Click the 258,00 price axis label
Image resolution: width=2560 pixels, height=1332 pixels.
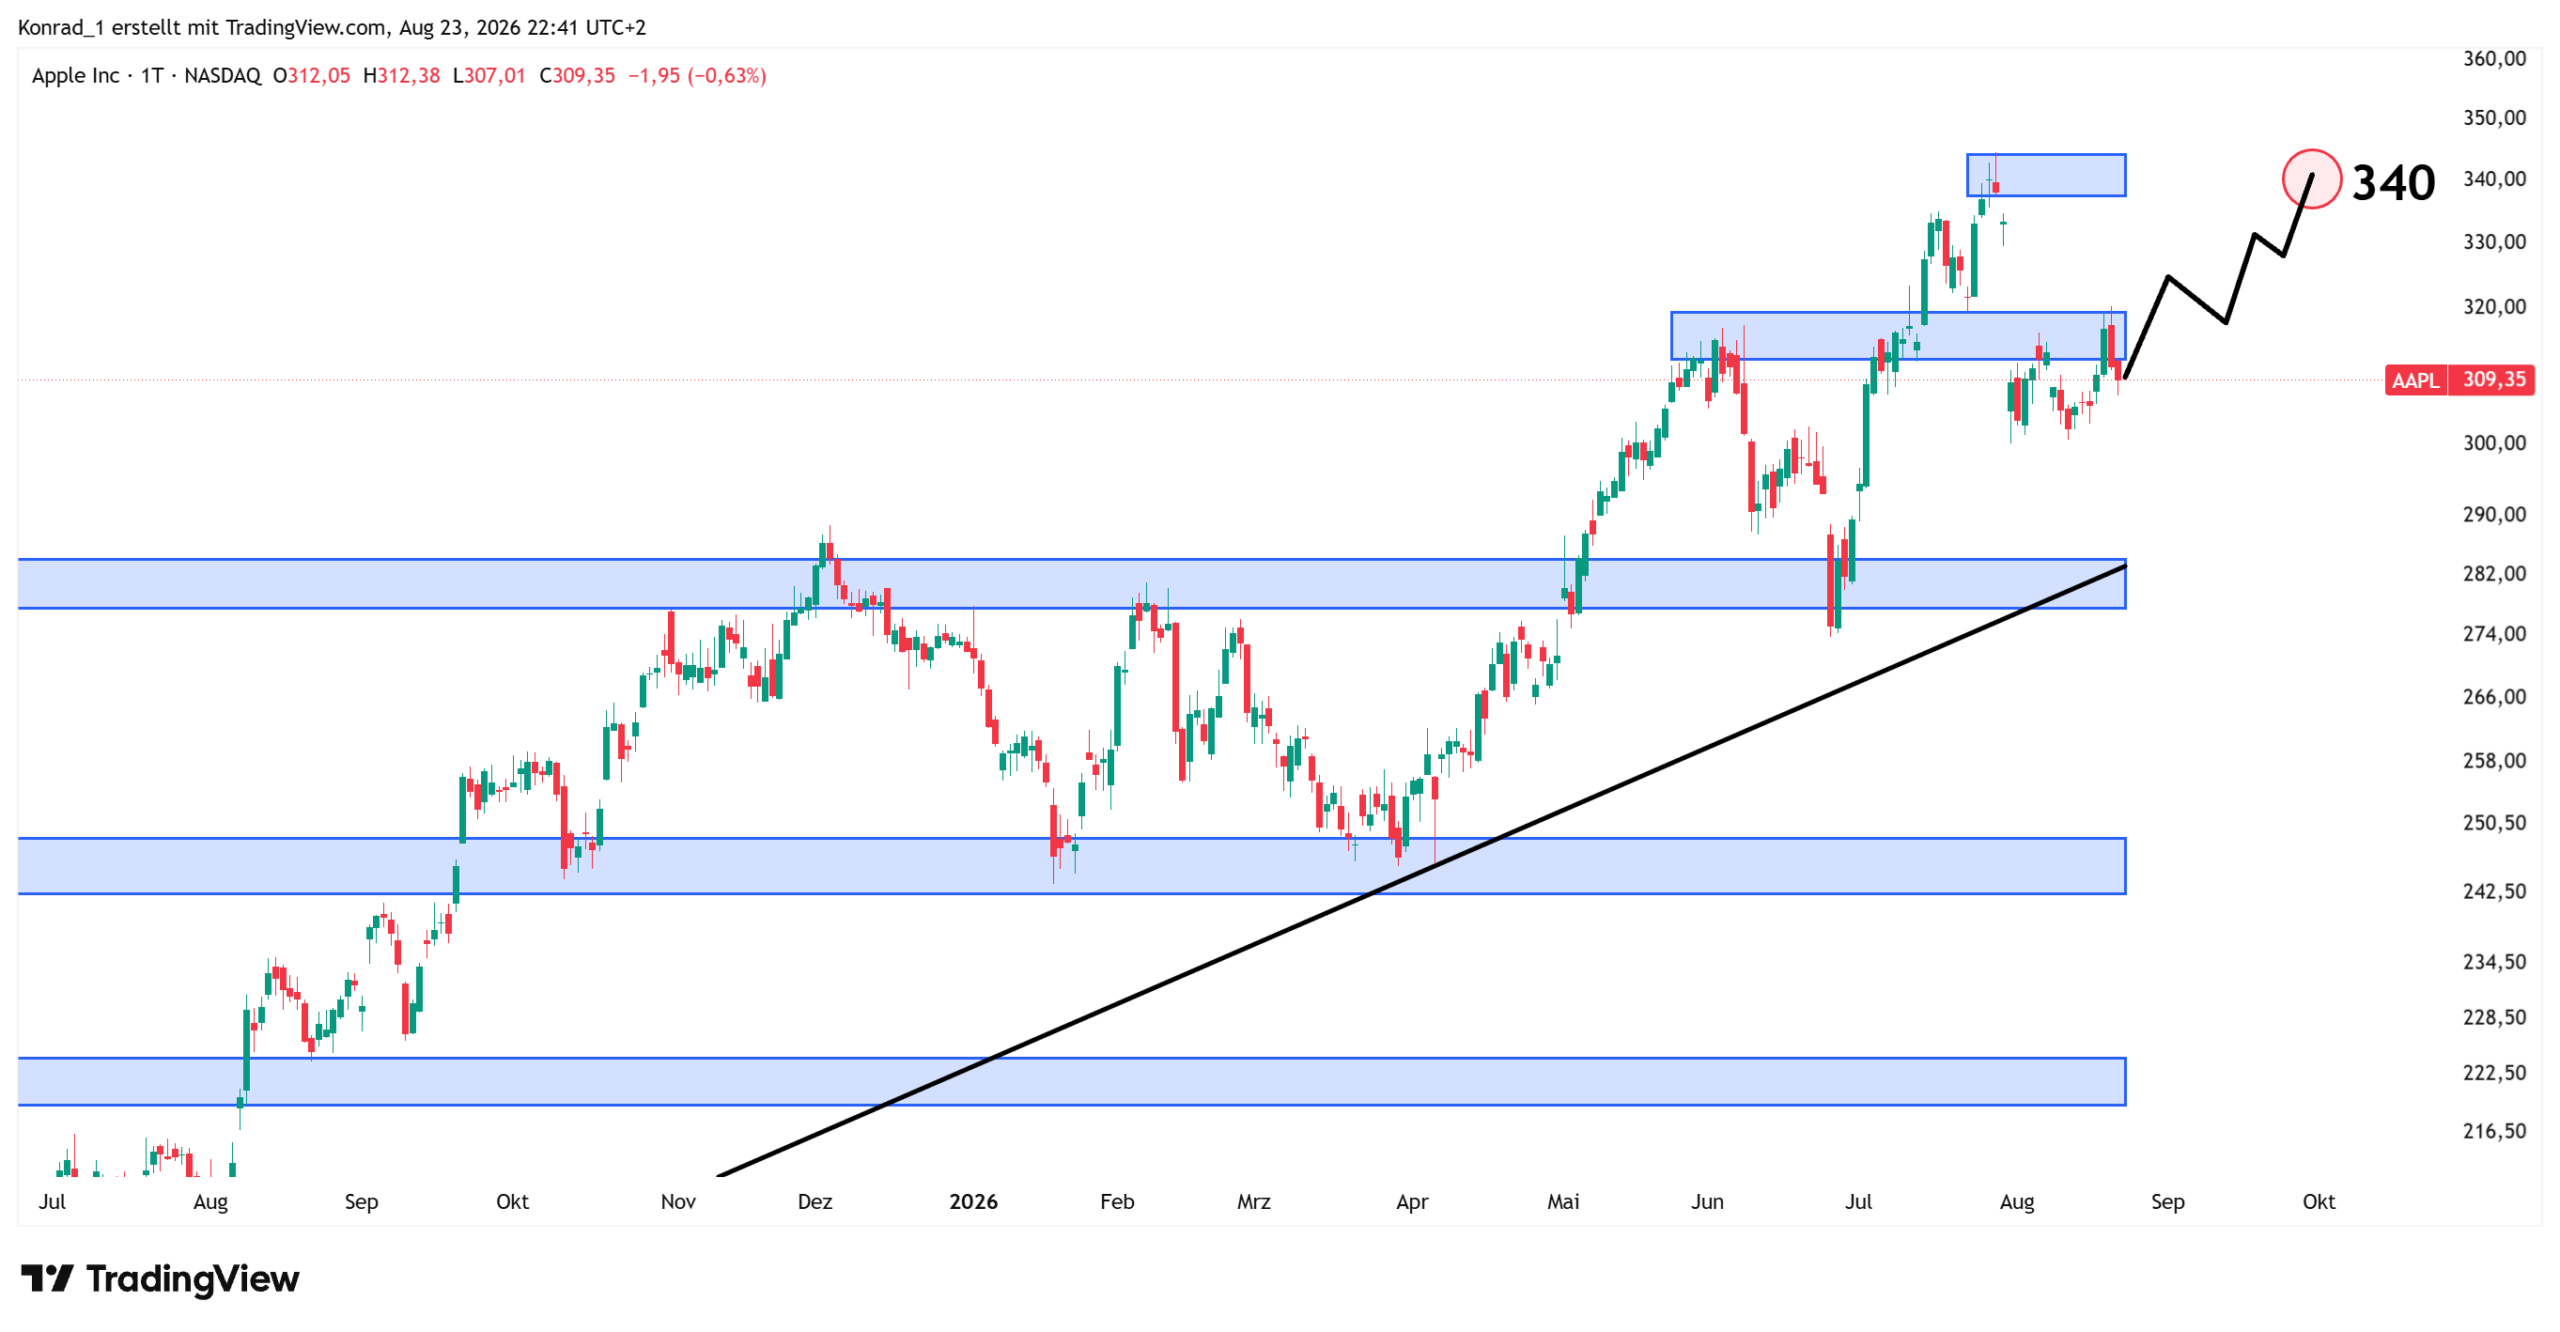[x=2494, y=761]
